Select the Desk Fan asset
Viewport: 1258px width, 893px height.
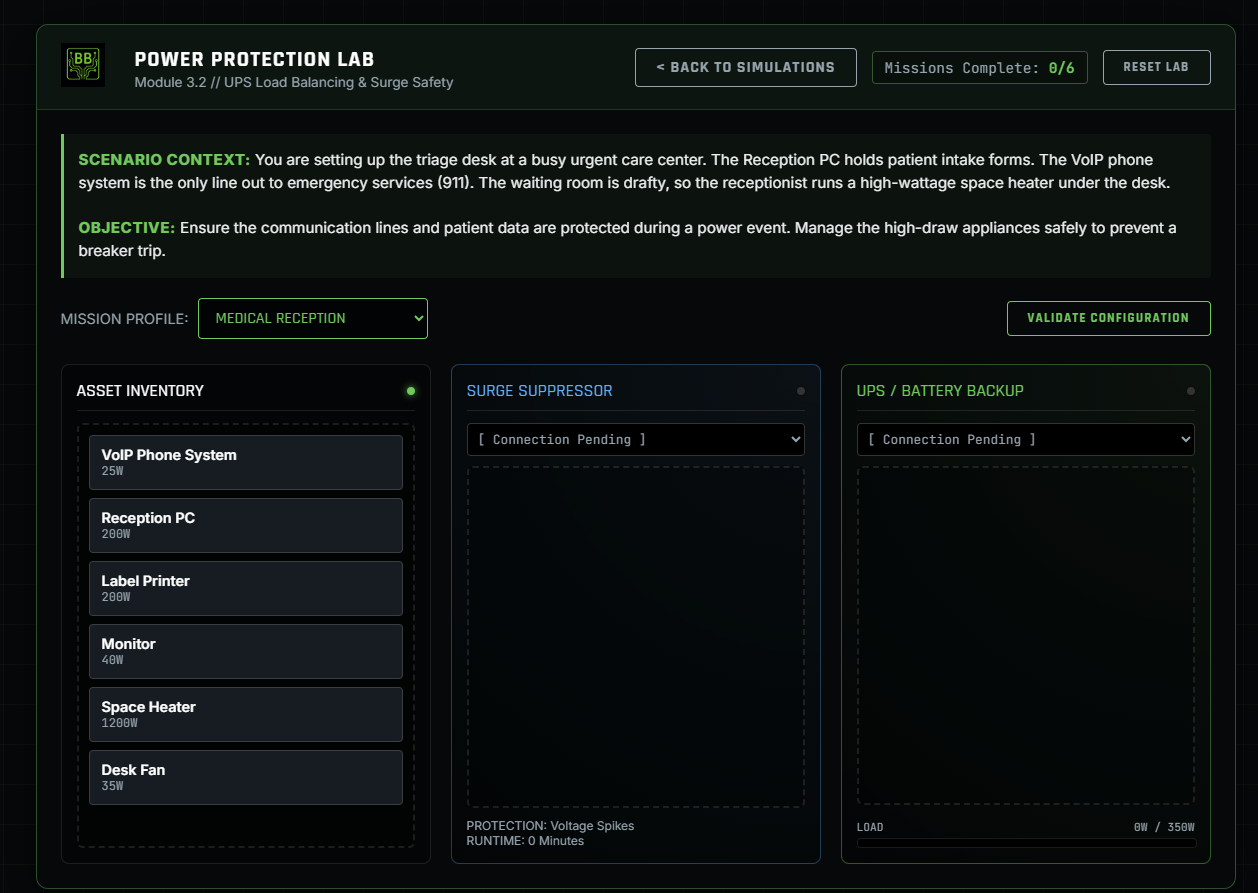[245, 777]
